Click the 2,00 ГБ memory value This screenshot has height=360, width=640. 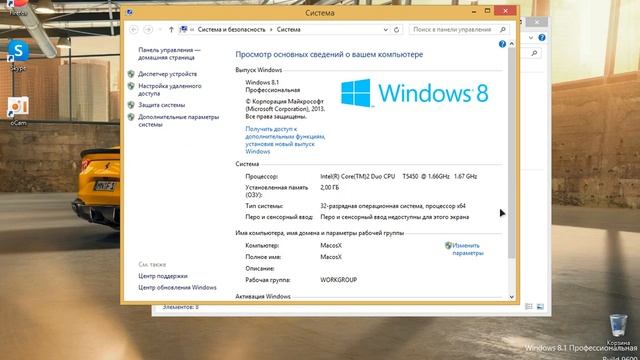(329, 187)
